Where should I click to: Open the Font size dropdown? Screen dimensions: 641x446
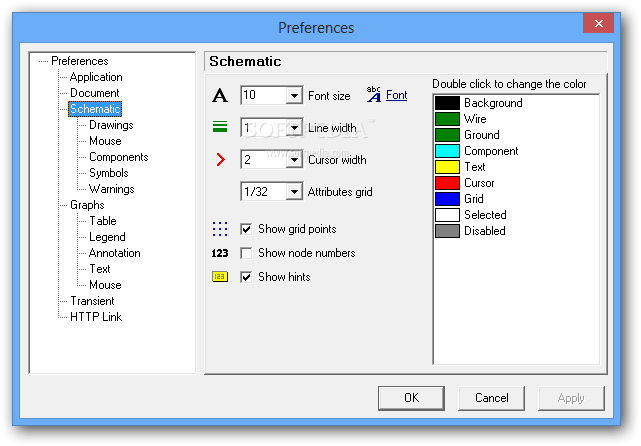pyautogui.click(x=294, y=96)
